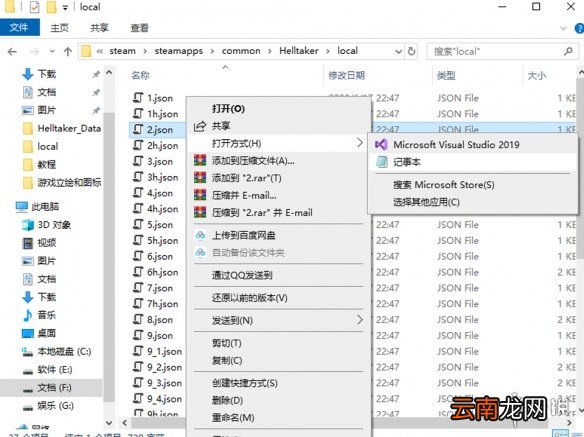Expand the address bar history dropdown
The height and width of the screenshot is (437, 584).
[x=399, y=51]
